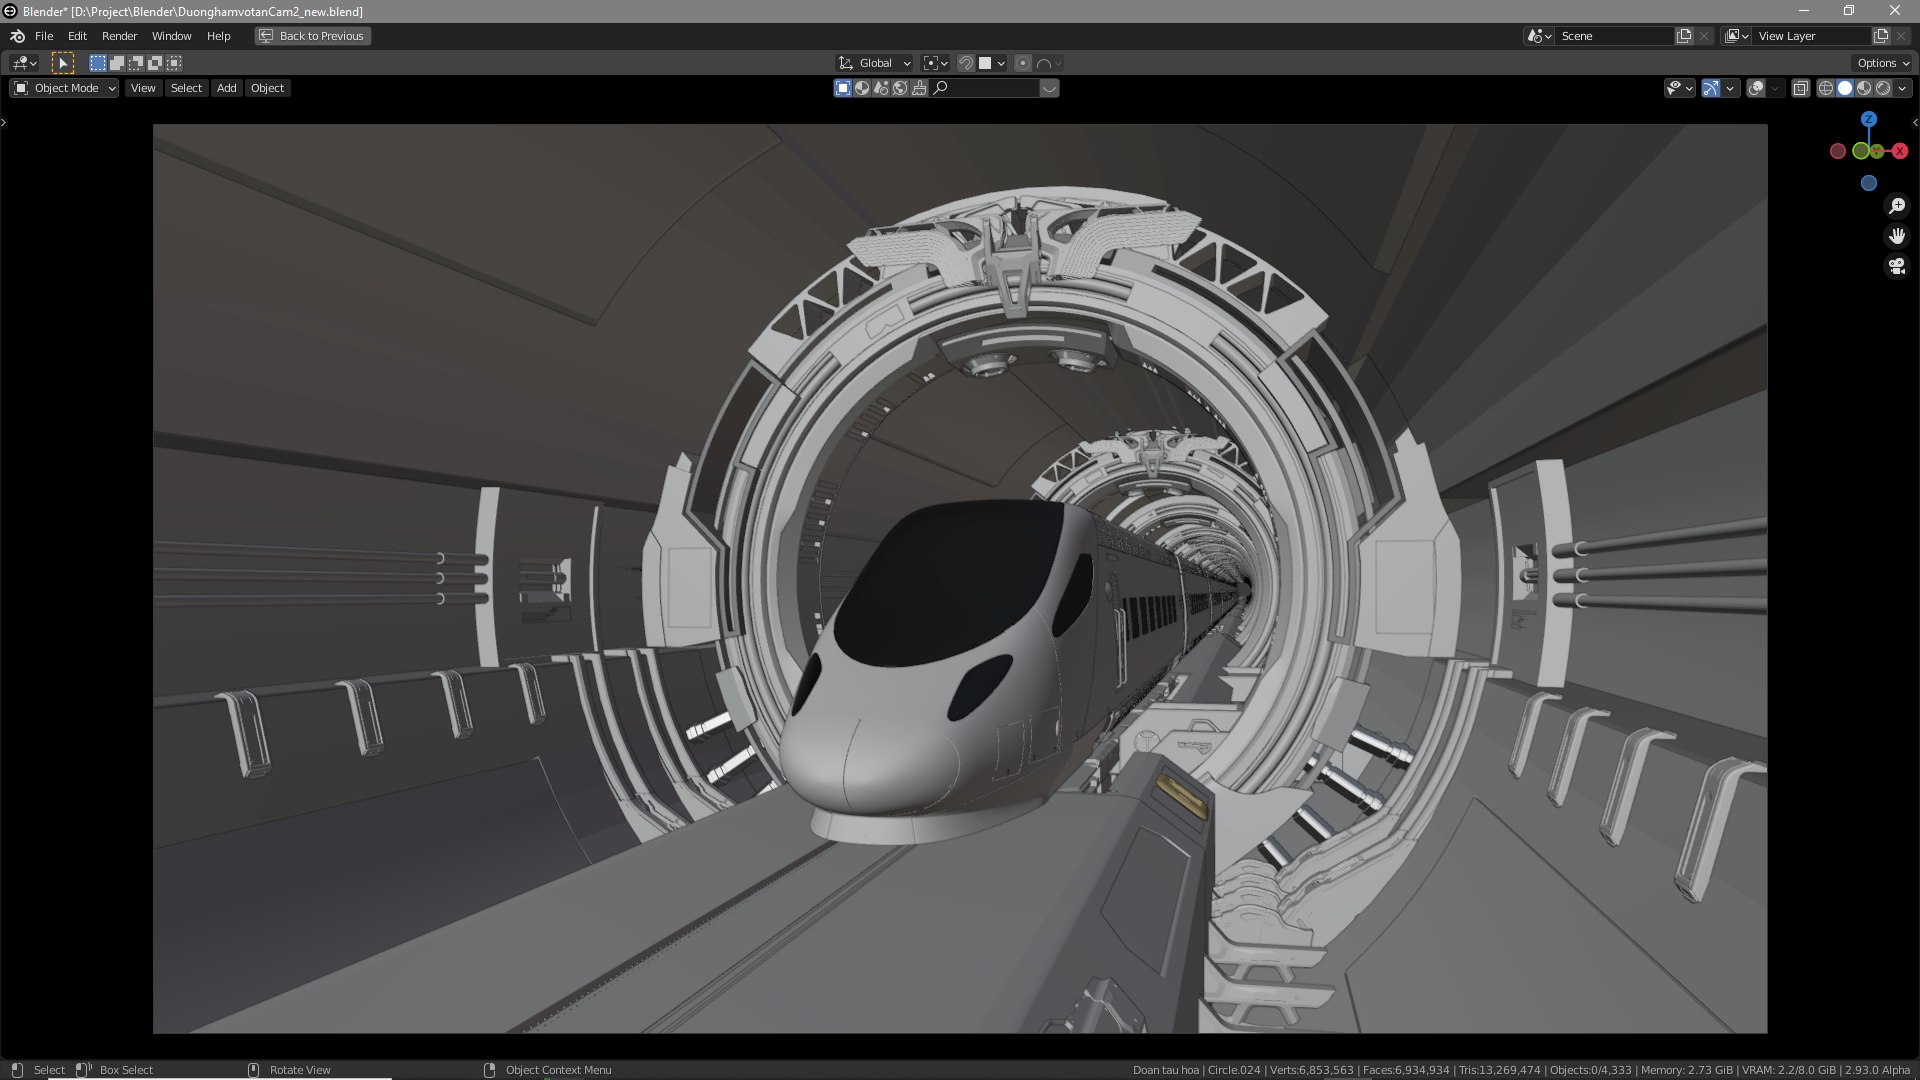The image size is (1920, 1080).
Task: Click the X axis on navigation gizmo
Action: point(1899,151)
